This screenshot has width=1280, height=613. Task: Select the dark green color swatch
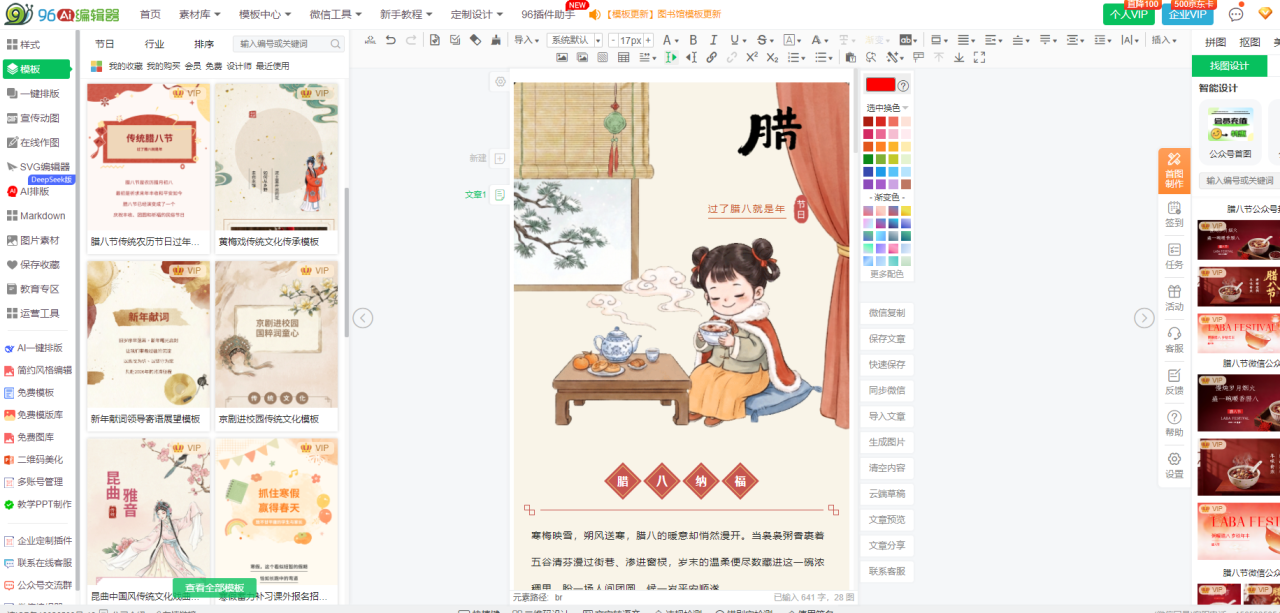click(868, 159)
